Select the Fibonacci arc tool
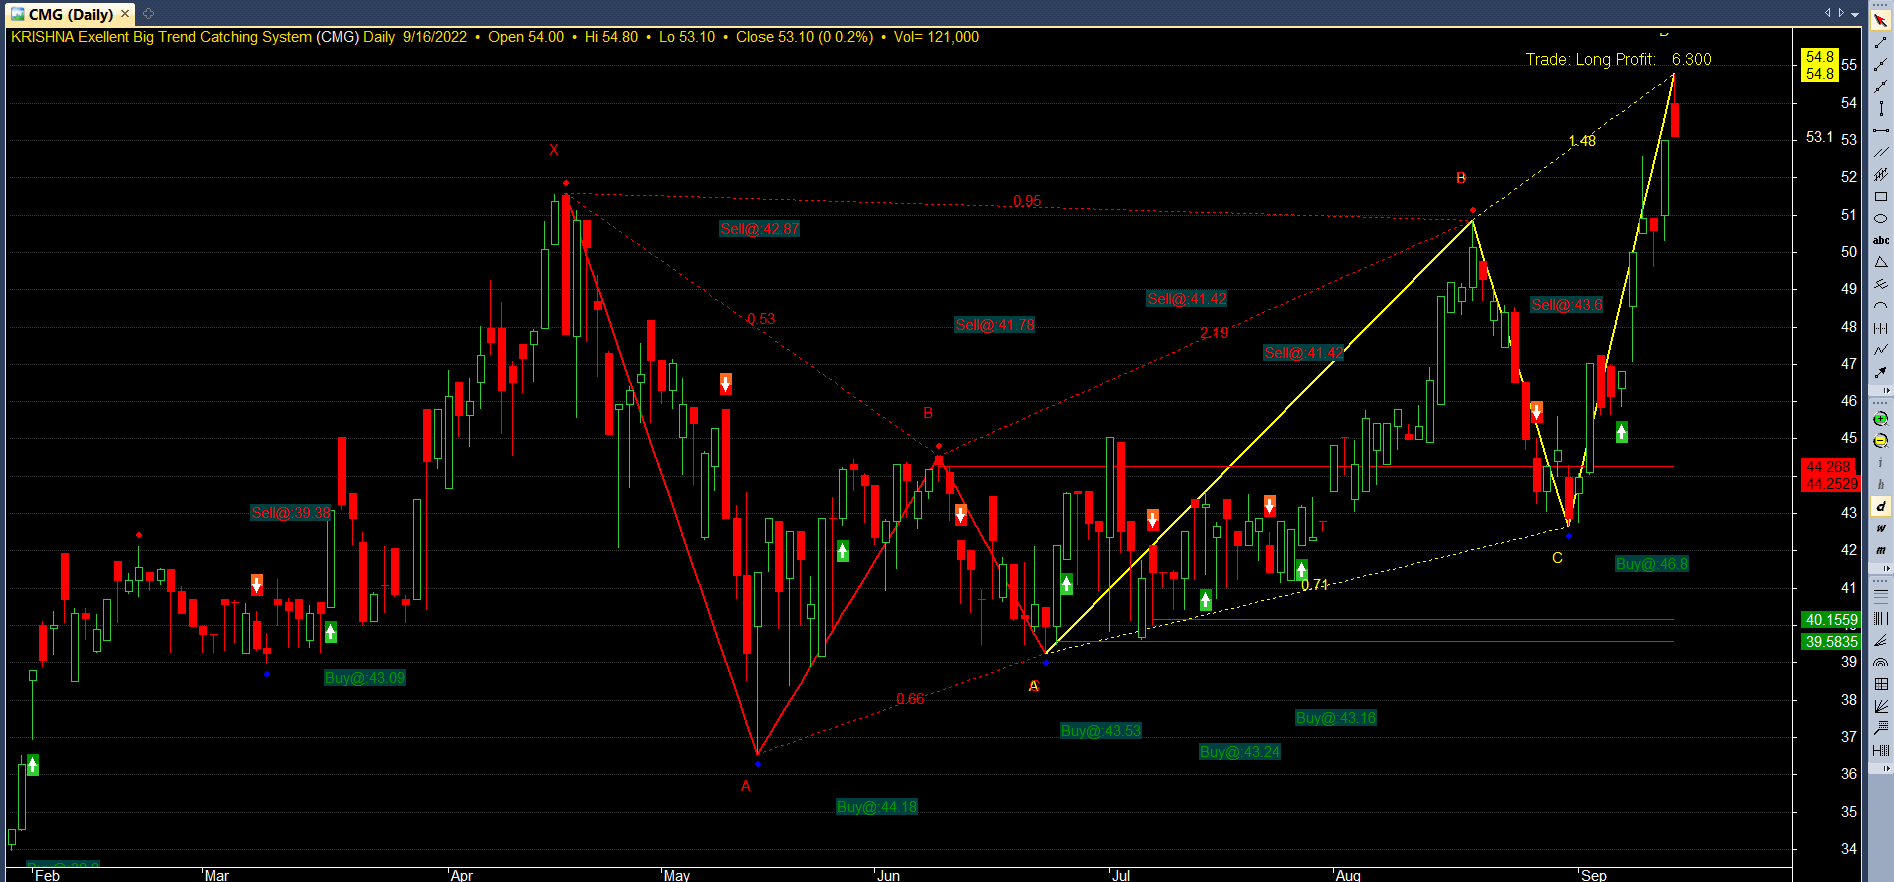The image size is (1894, 882). click(x=1881, y=662)
